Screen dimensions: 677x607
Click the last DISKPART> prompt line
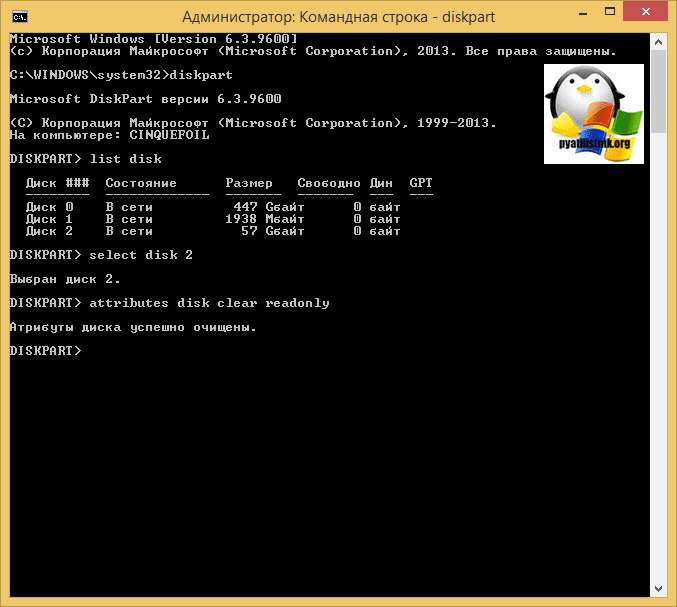click(45, 351)
